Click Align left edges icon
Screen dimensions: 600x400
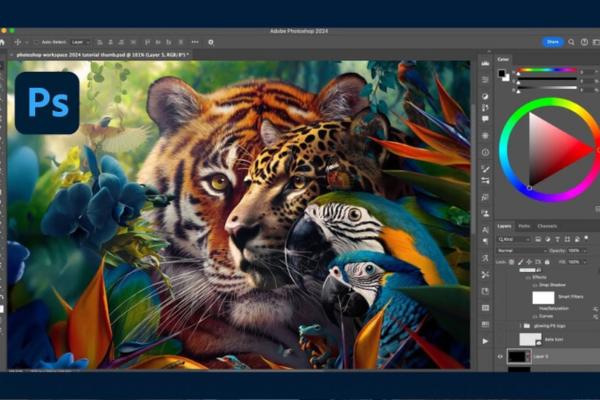point(100,42)
